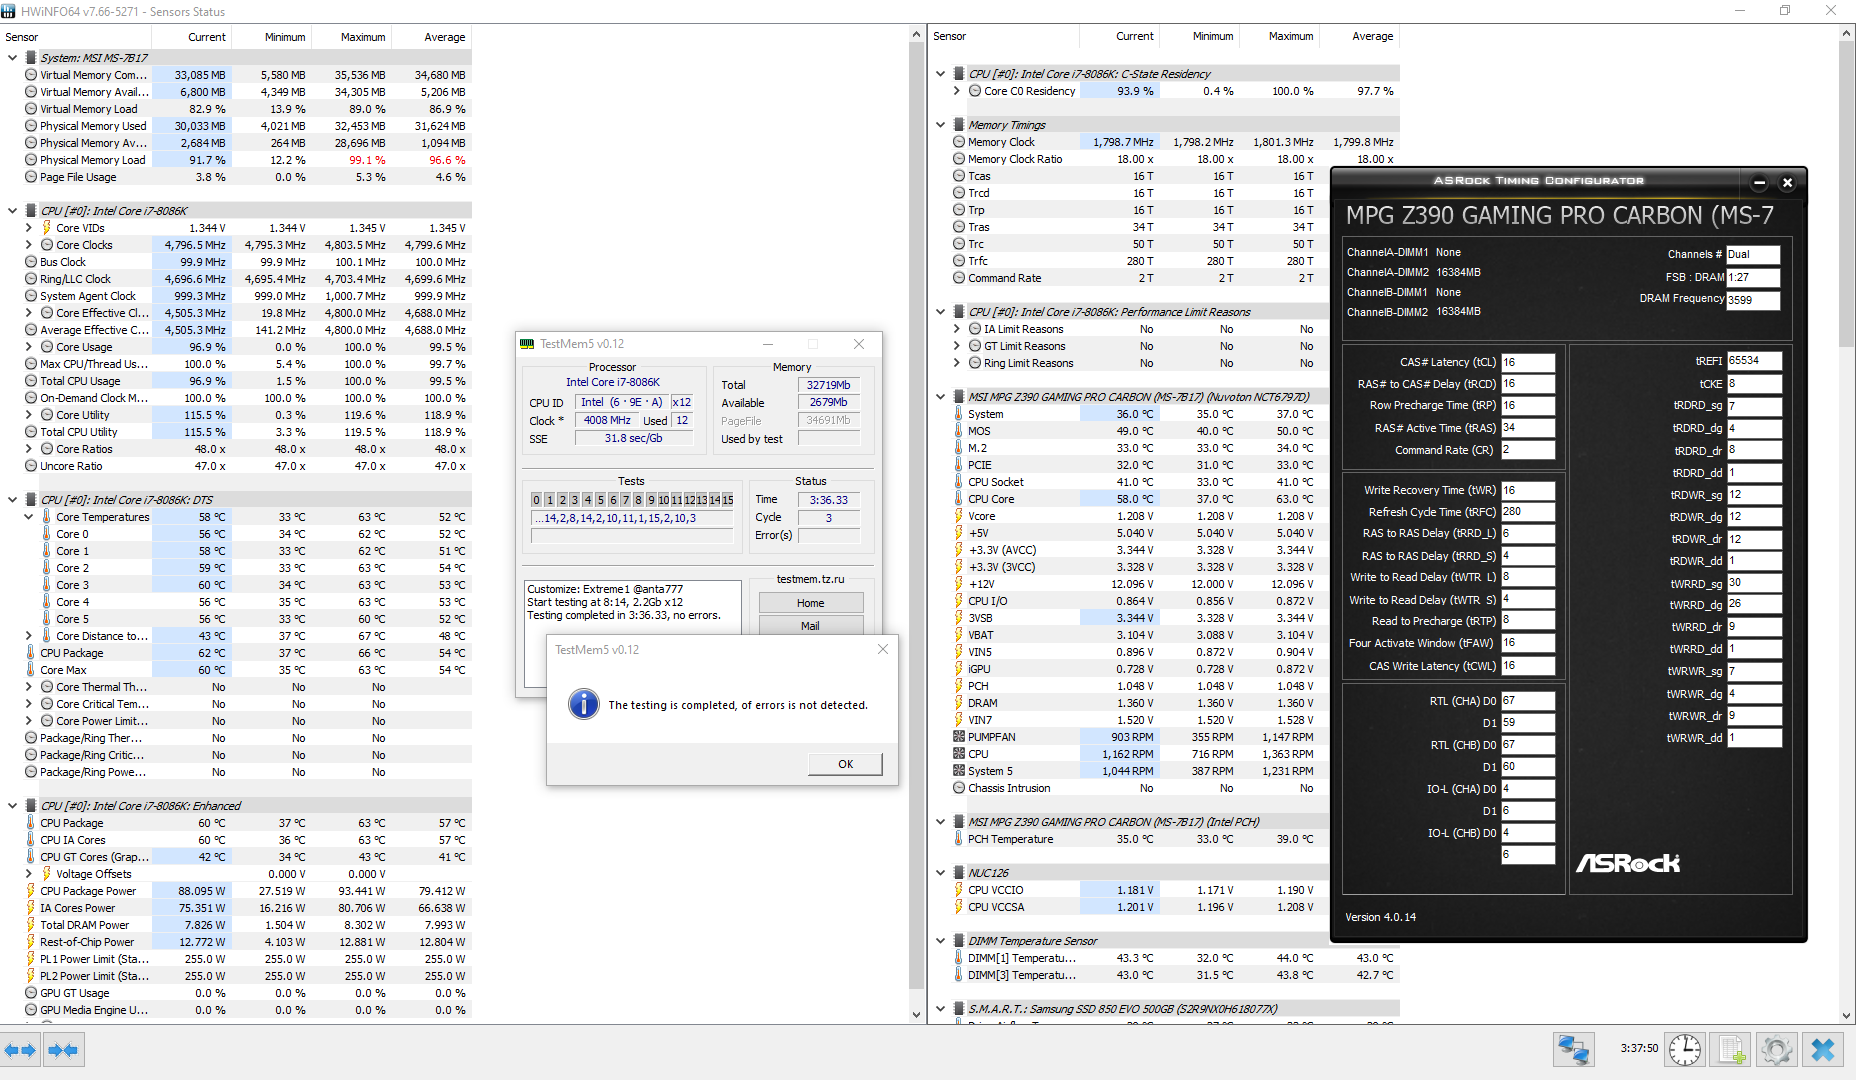The image size is (1856, 1080).
Task: Collapse the NUC126 sensor group
Action: pyautogui.click(x=940, y=873)
